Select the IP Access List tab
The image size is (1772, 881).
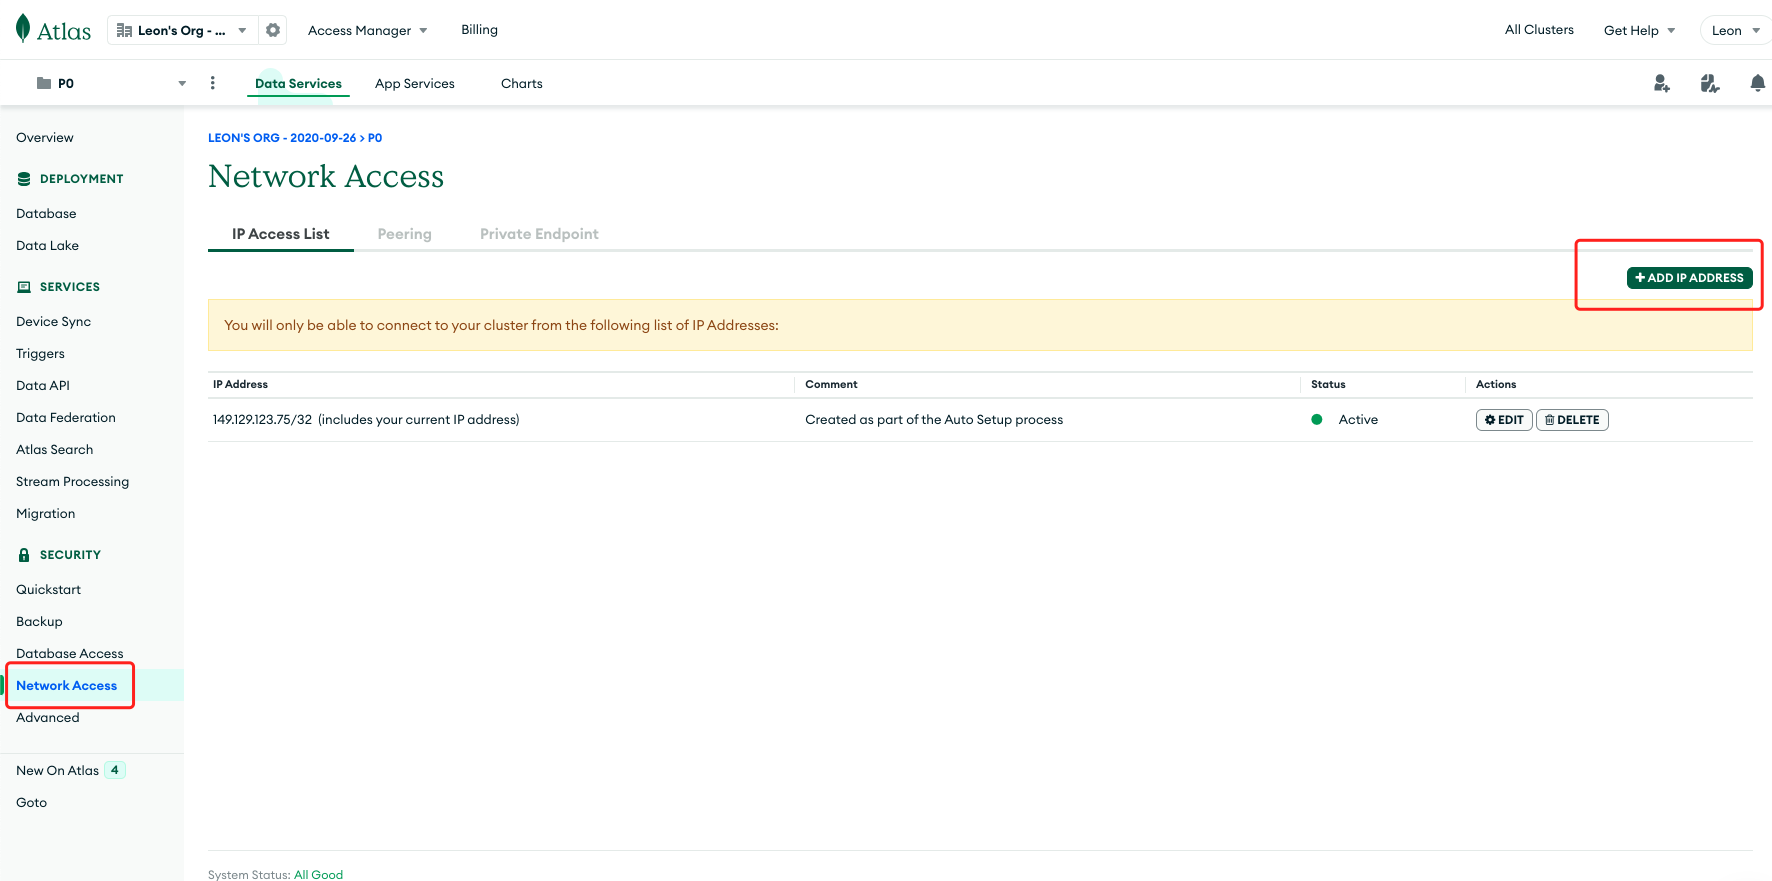(x=281, y=234)
